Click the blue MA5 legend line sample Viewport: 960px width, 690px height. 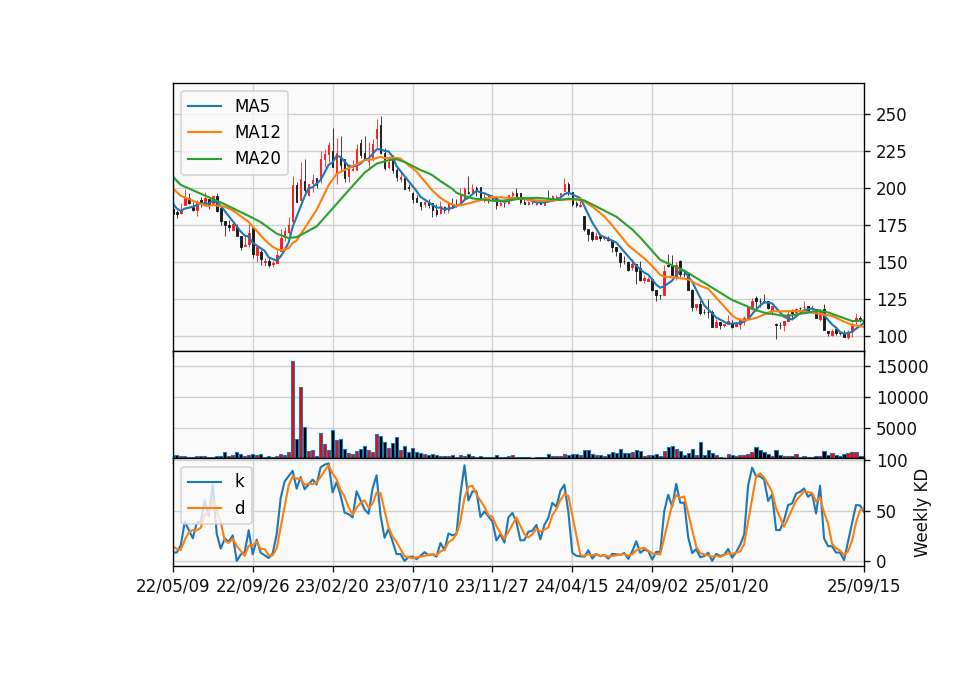pyautogui.click(x=204, y=106)
